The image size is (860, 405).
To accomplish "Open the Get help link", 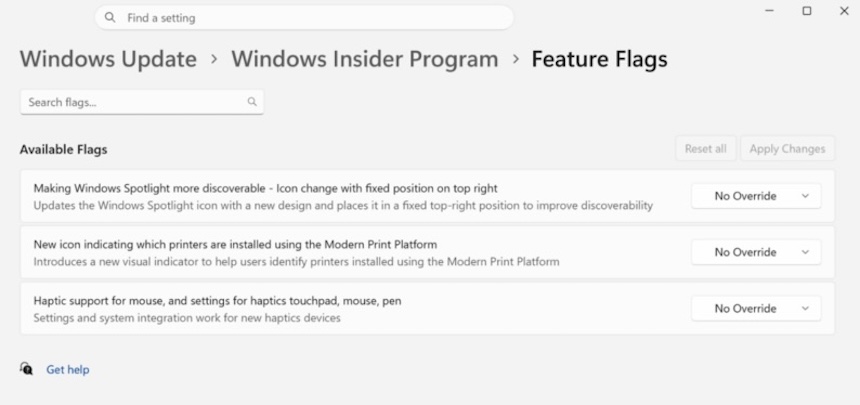I will pos(68,370).
